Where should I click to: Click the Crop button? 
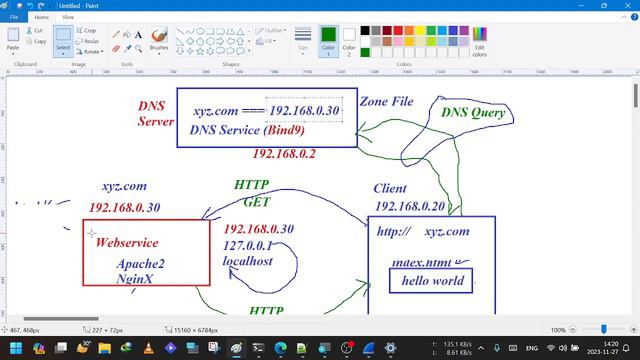[x=86, y=31]
